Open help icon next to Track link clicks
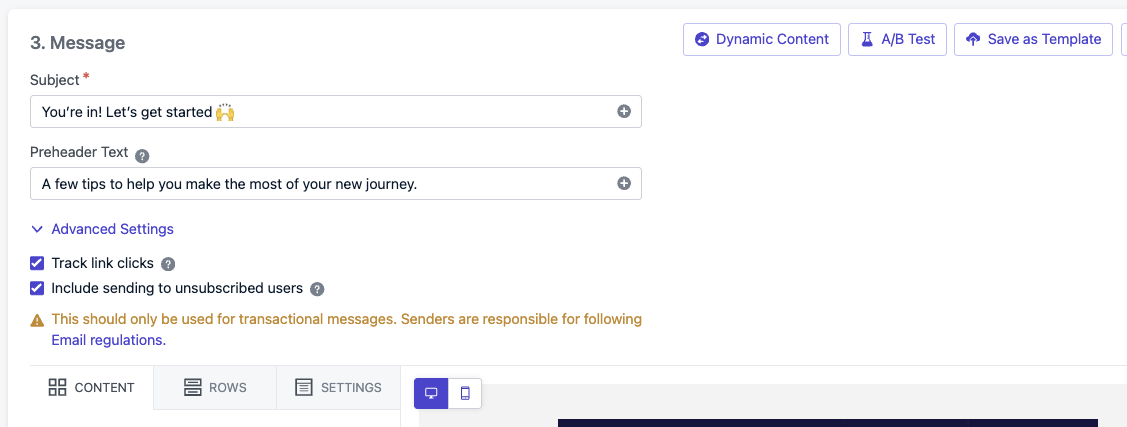 168,264
